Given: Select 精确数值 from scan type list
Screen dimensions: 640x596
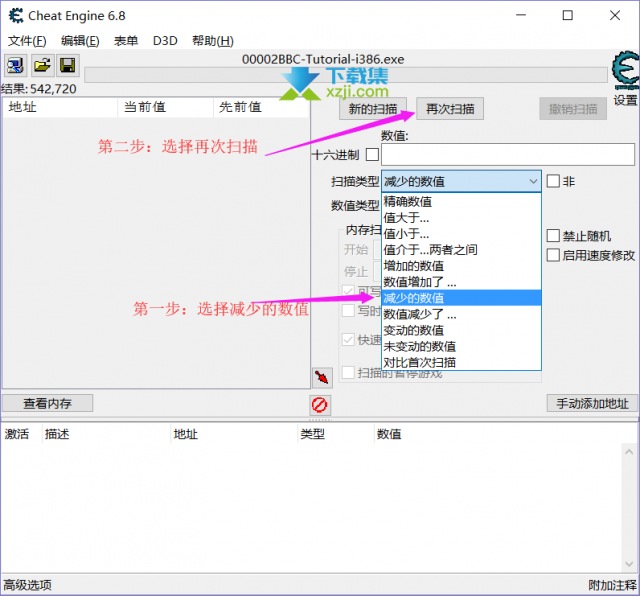Looking at the screenshot, I should point(461,201).
